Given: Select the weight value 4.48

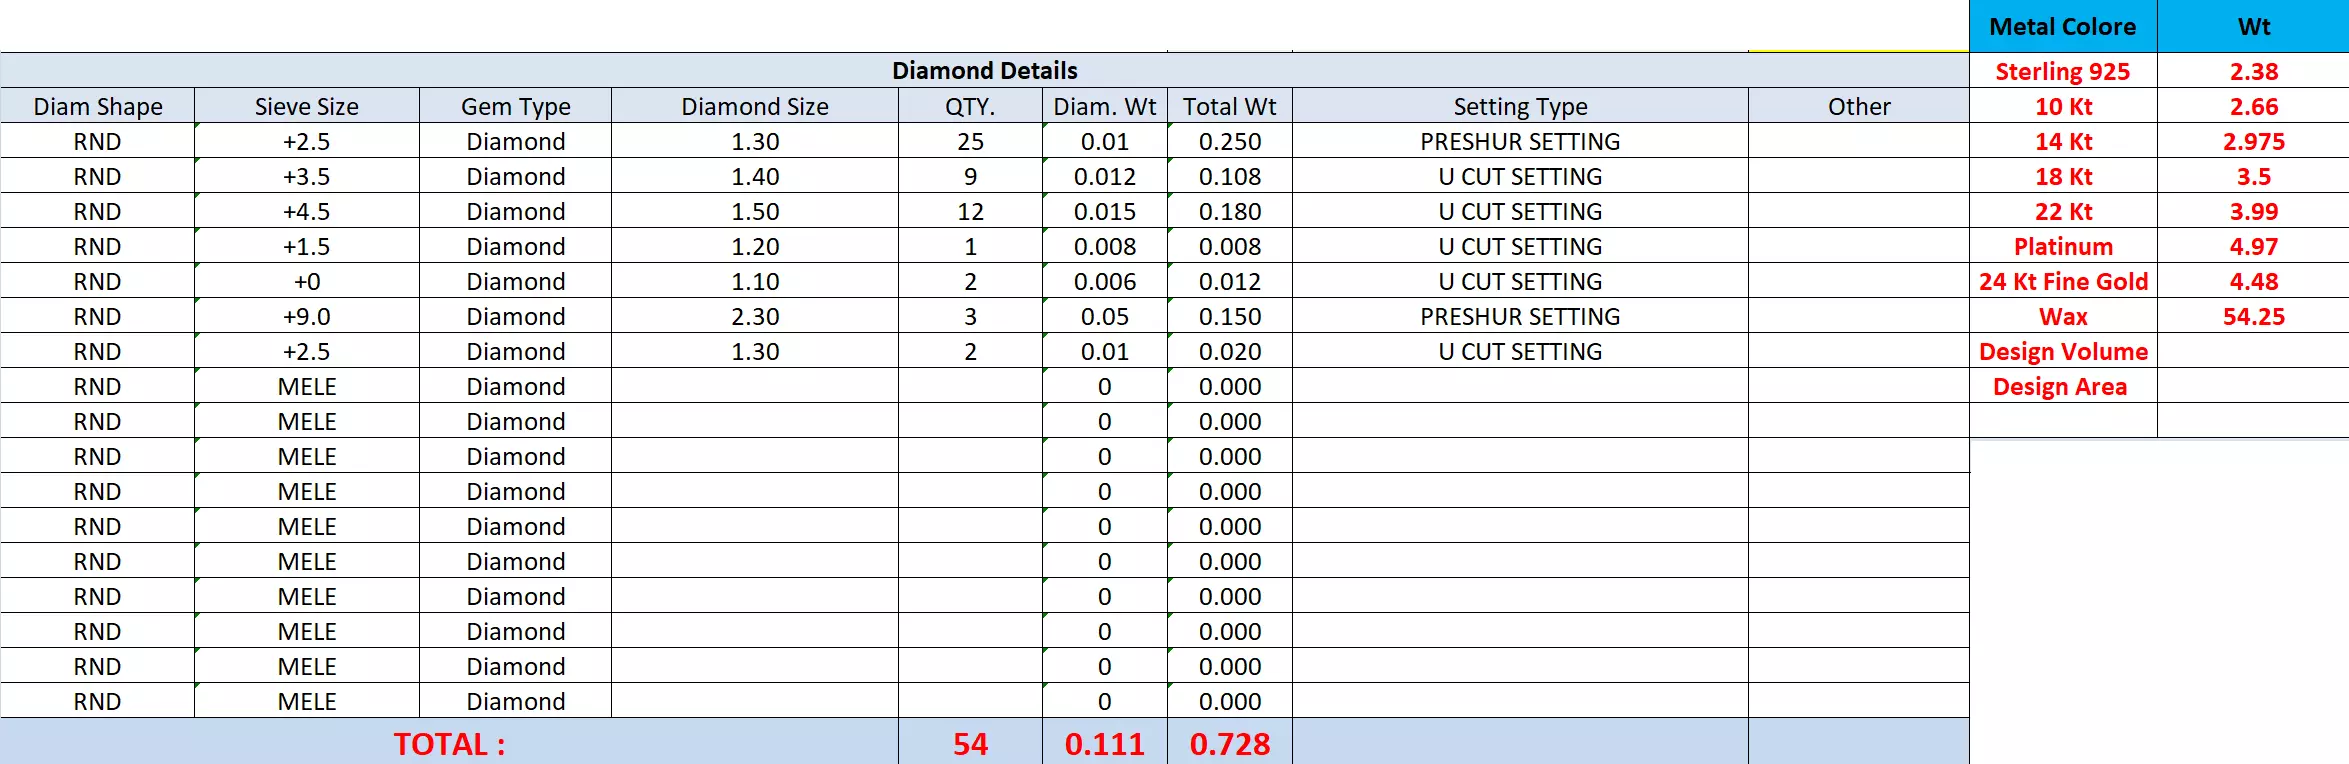Looking at the screenshot, I should 2254,281.
